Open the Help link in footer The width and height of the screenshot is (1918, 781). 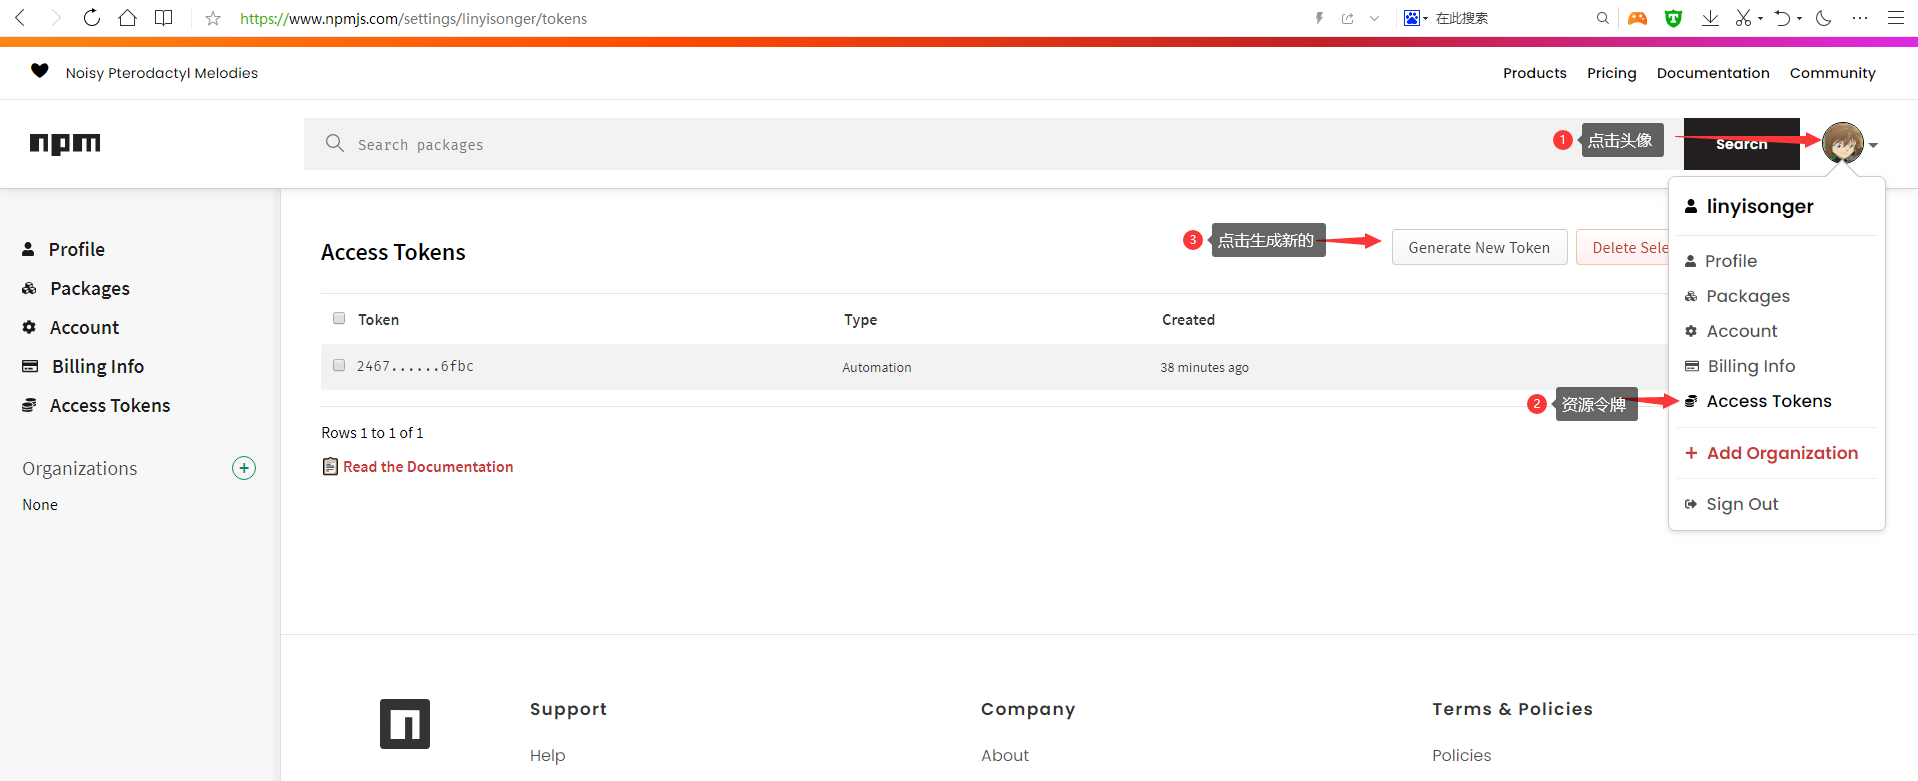coord(547,755)
